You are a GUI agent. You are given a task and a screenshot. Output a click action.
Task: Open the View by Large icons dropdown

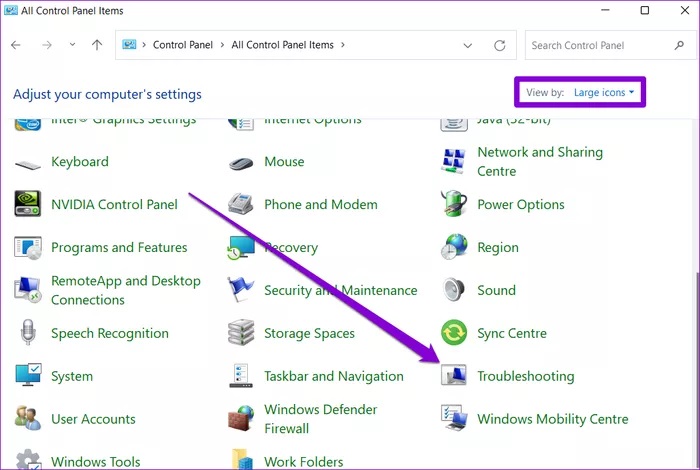tap(604, 93)
